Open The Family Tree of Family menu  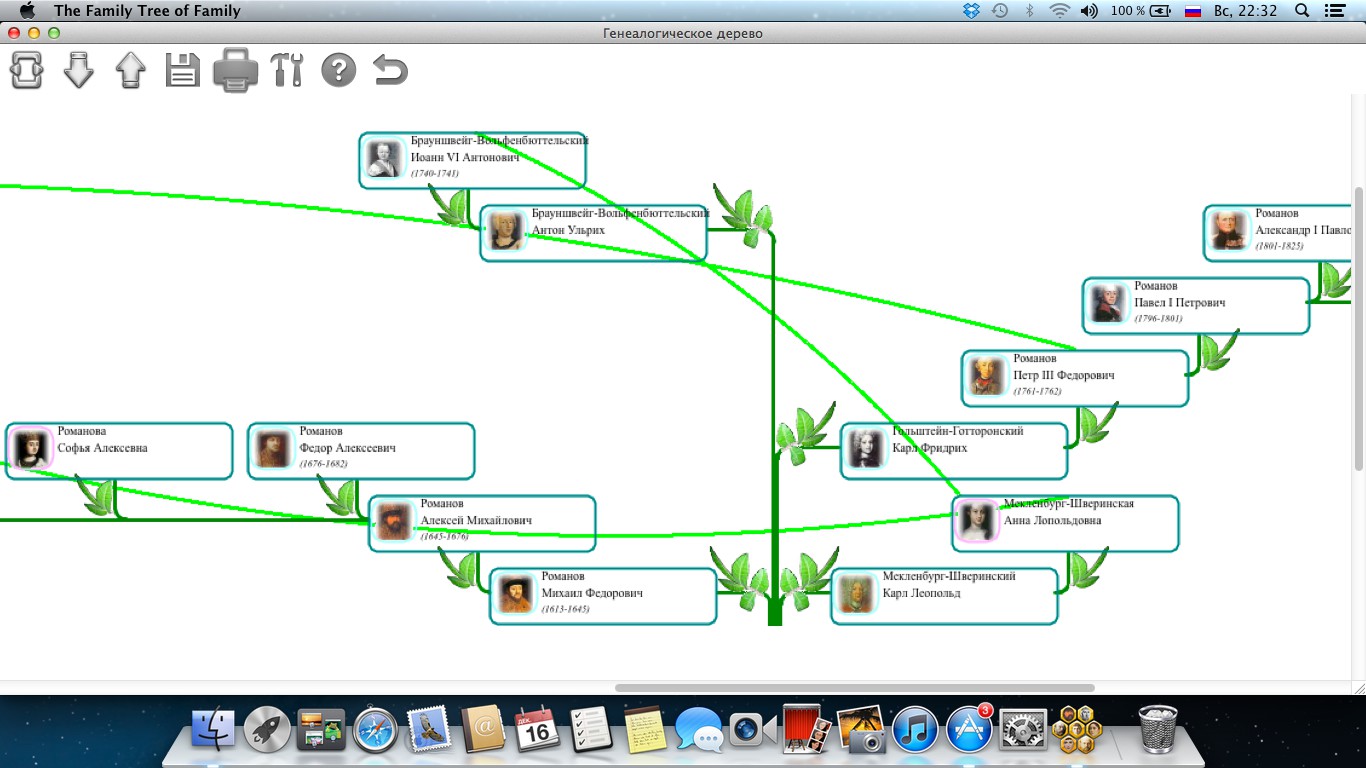pos(147,11)
